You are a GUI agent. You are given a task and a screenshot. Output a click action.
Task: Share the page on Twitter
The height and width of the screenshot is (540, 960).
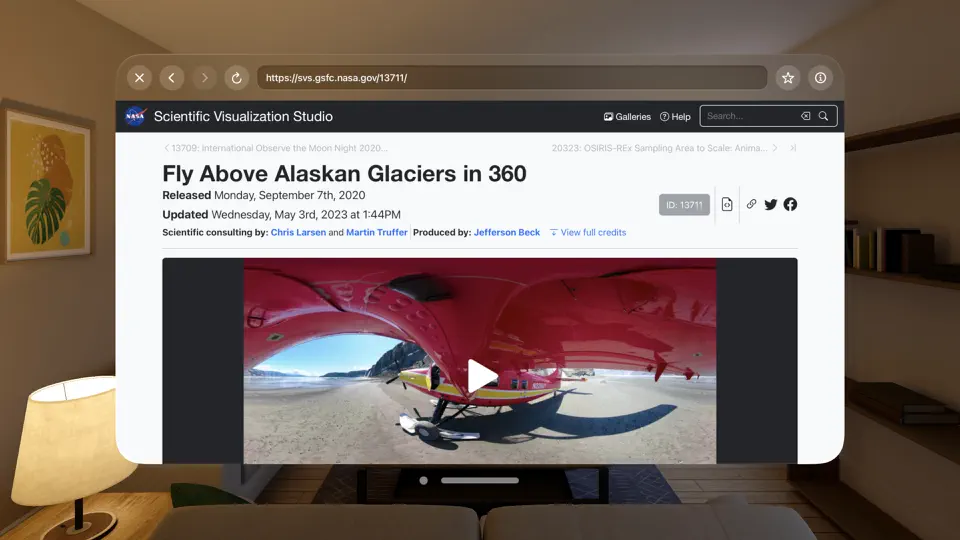[771, 204]
